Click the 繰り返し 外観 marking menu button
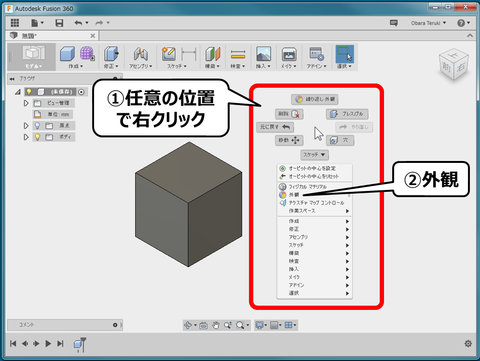This screenshot has height=361, width=480. tap(315, 99)
